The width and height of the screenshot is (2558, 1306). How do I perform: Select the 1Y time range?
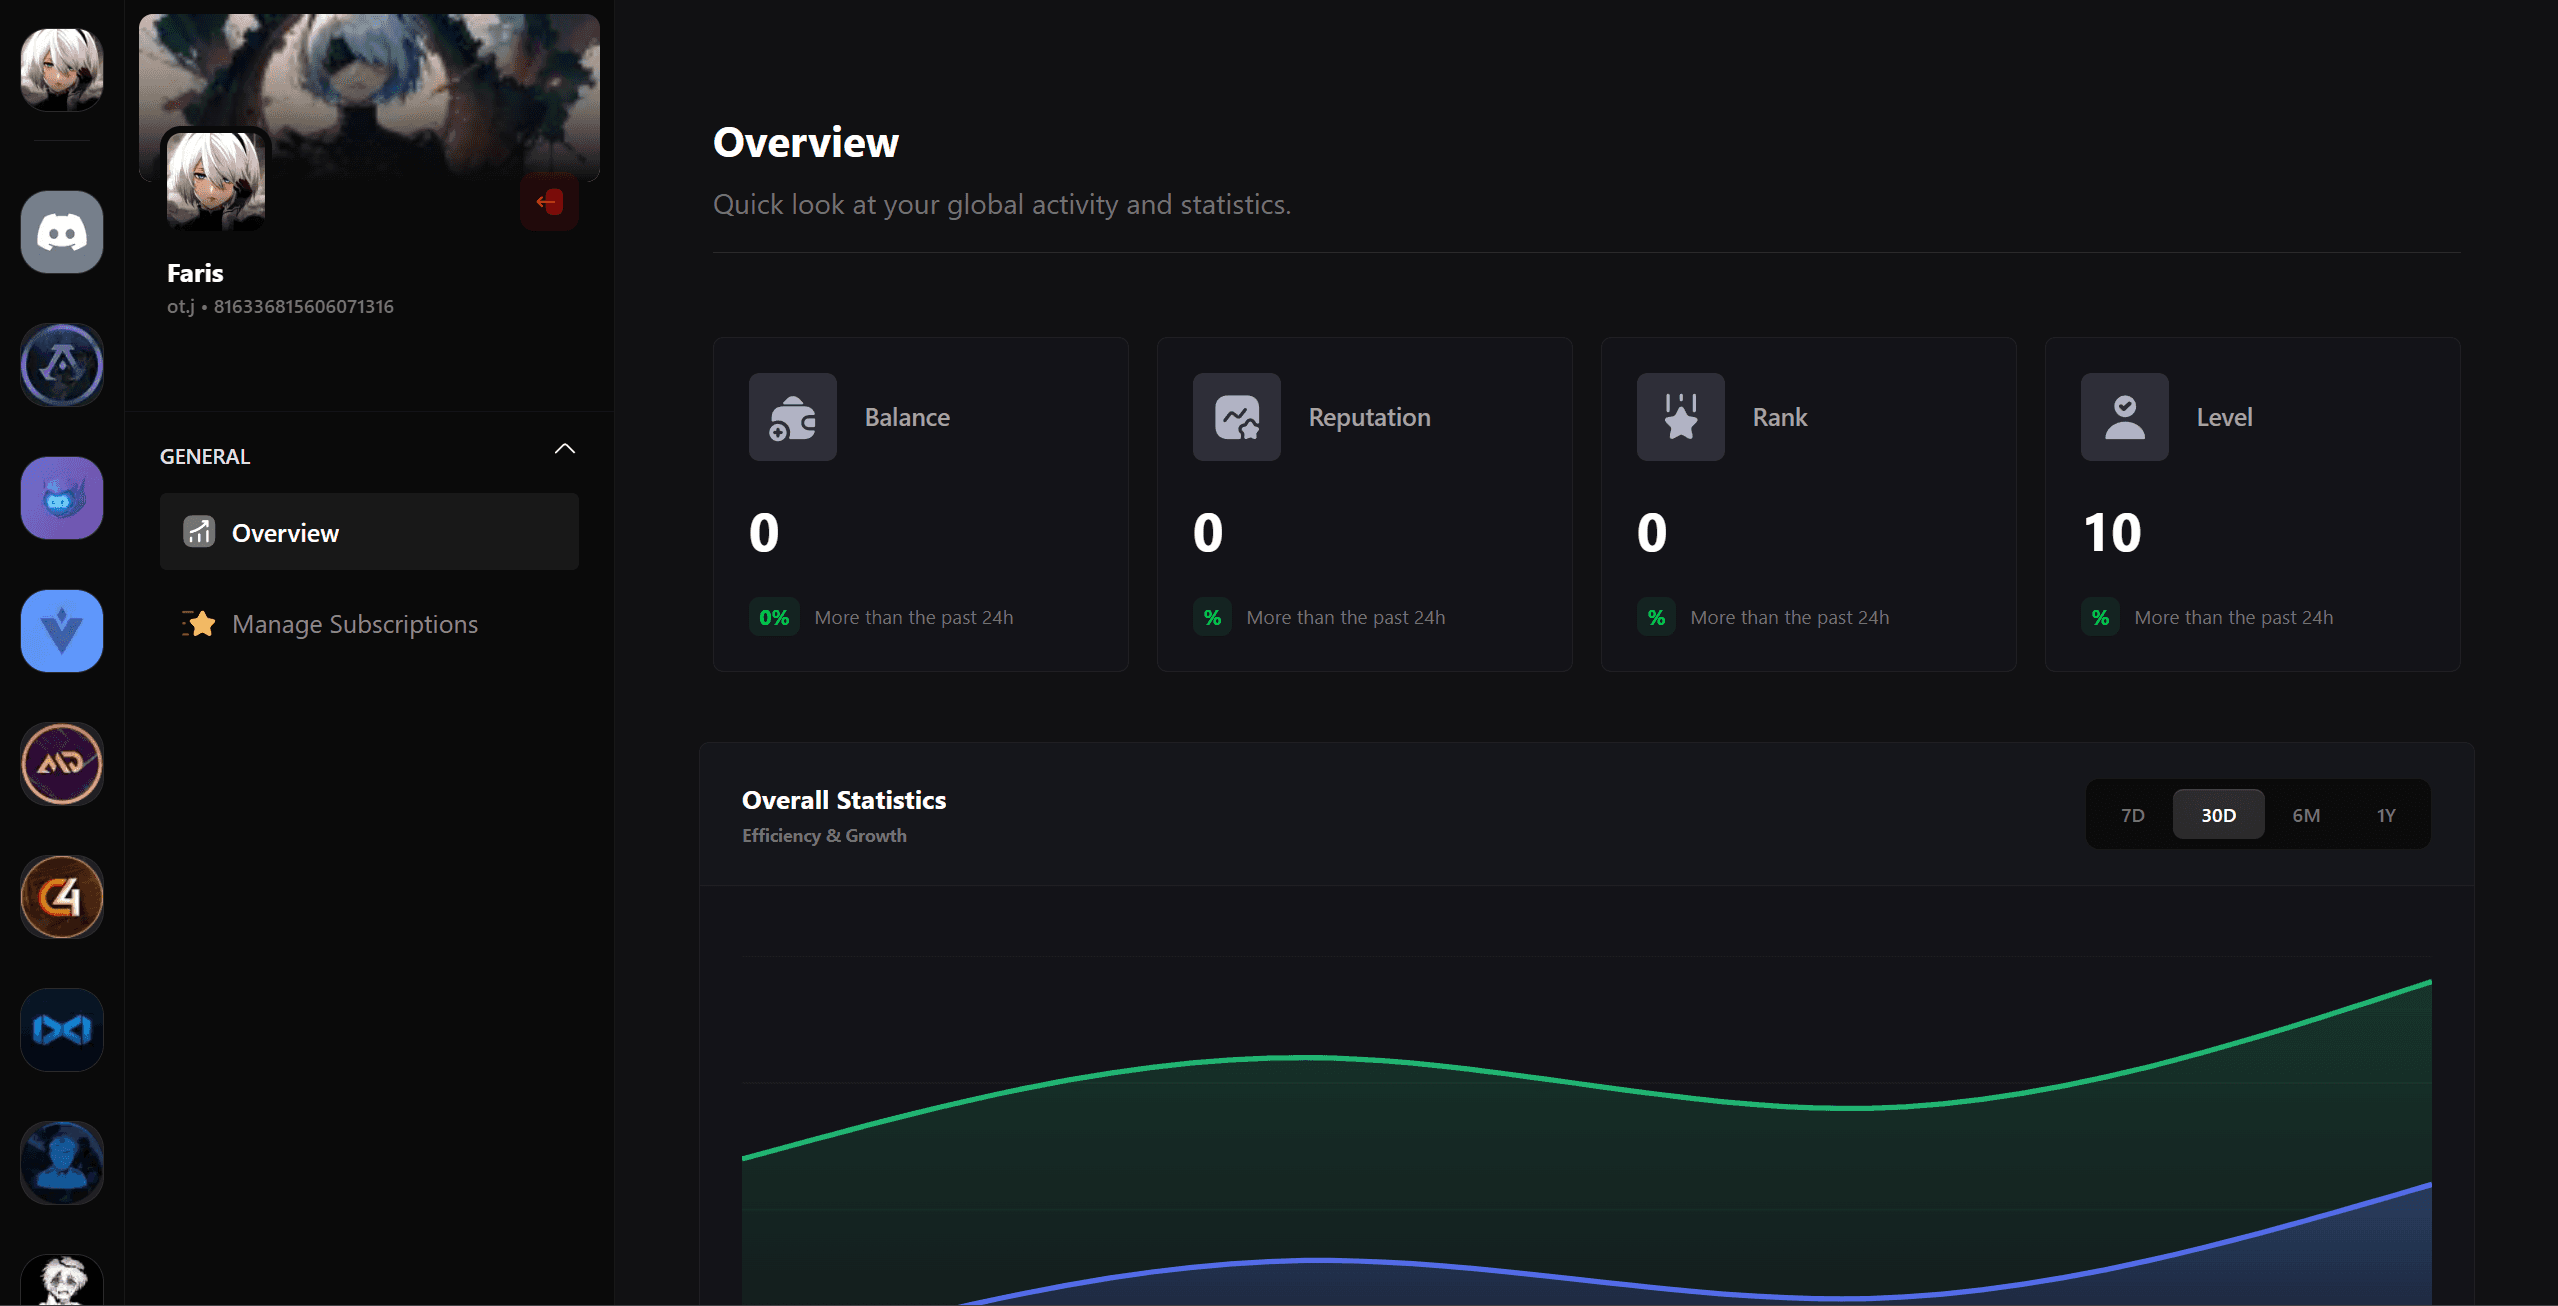pyautogui.click(x=2386, y=814)
